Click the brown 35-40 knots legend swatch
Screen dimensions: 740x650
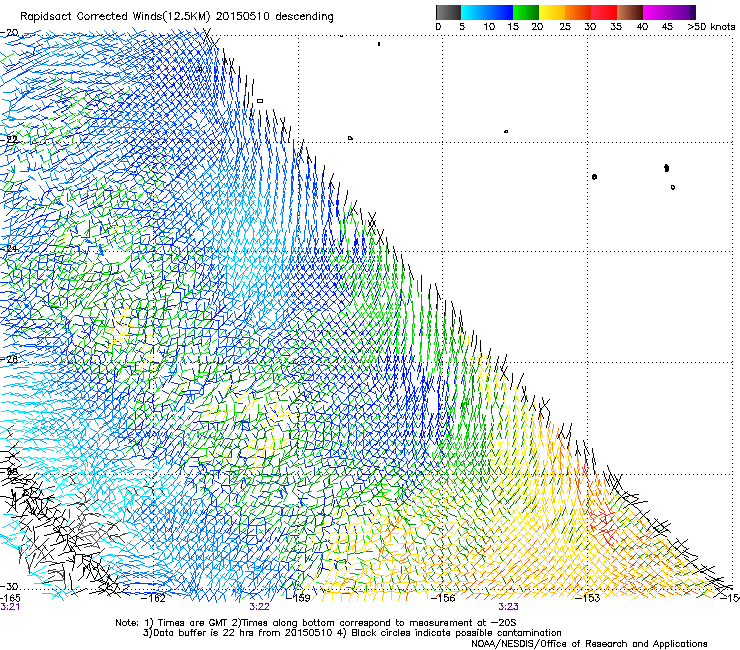(x=630, y=12)
